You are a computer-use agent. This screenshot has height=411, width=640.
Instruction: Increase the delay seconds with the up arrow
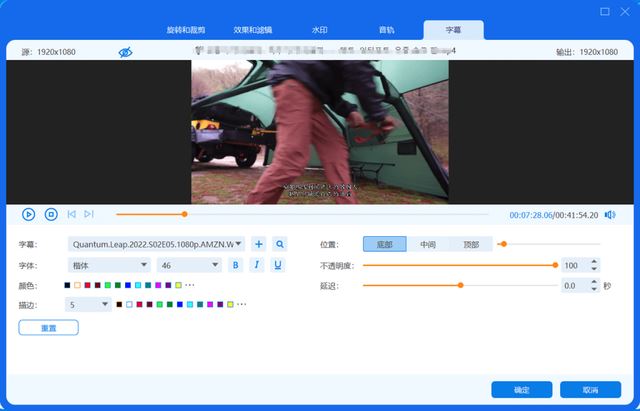click(594, 282)
